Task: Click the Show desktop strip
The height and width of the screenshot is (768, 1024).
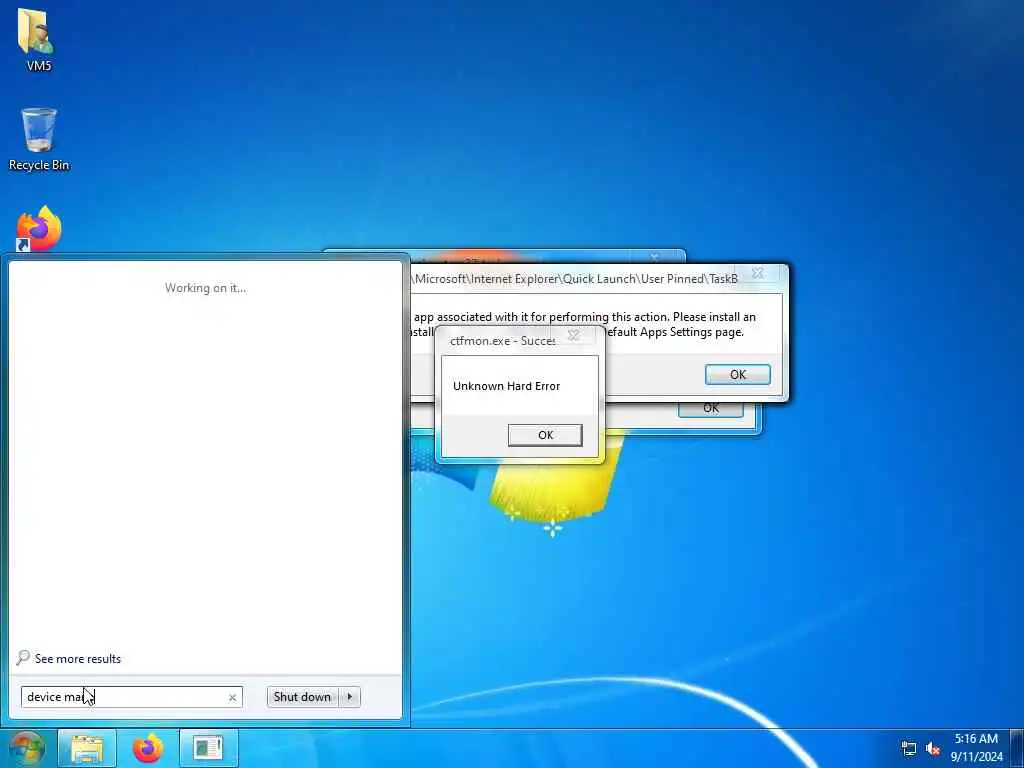Action: [1017, 748]
